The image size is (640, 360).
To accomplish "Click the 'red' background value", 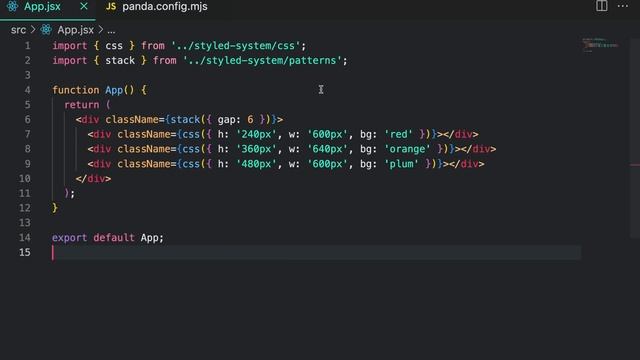I will 398,134.
